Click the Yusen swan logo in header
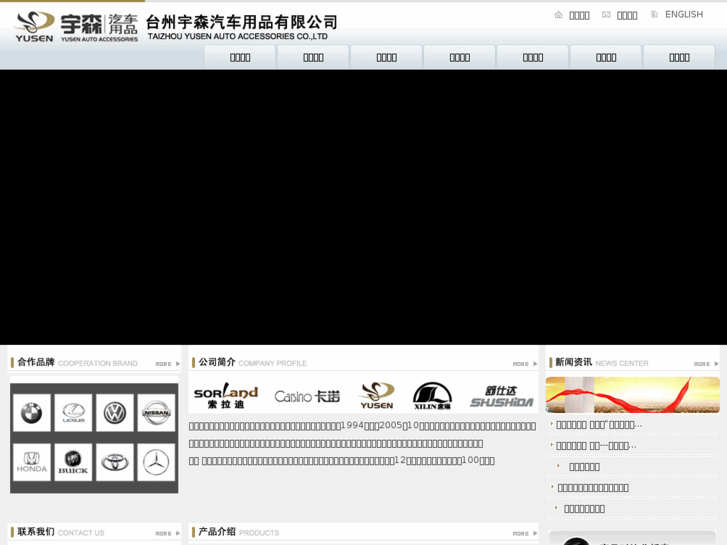The image size is (727, 545). tap(34, 27)
